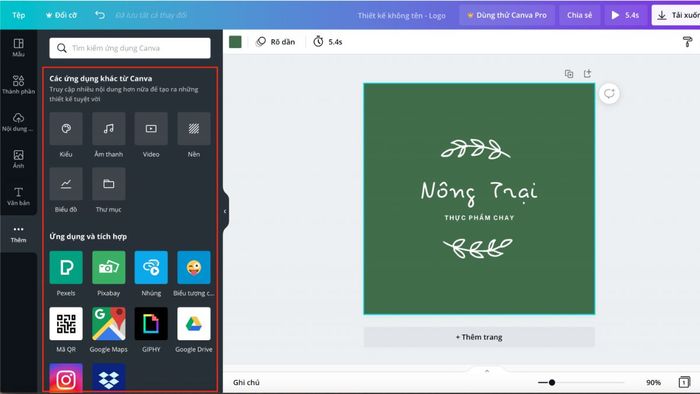Viewport: 700px width, 394px height.
Task: Play the 5.4s presentation preview
Action: coord(625,15)
